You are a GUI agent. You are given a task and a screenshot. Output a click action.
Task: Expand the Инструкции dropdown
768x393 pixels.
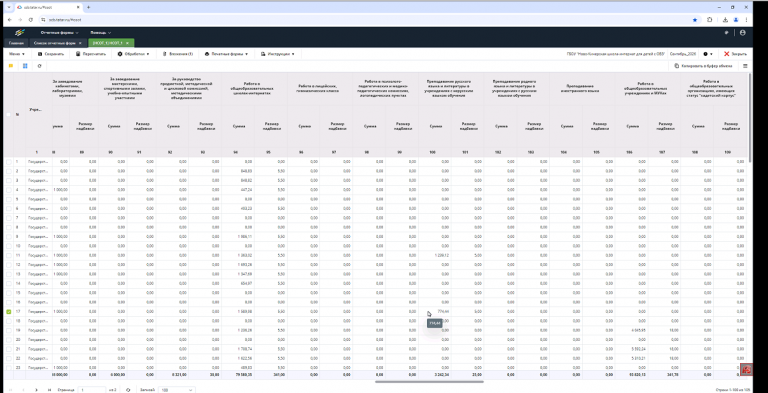278,54
